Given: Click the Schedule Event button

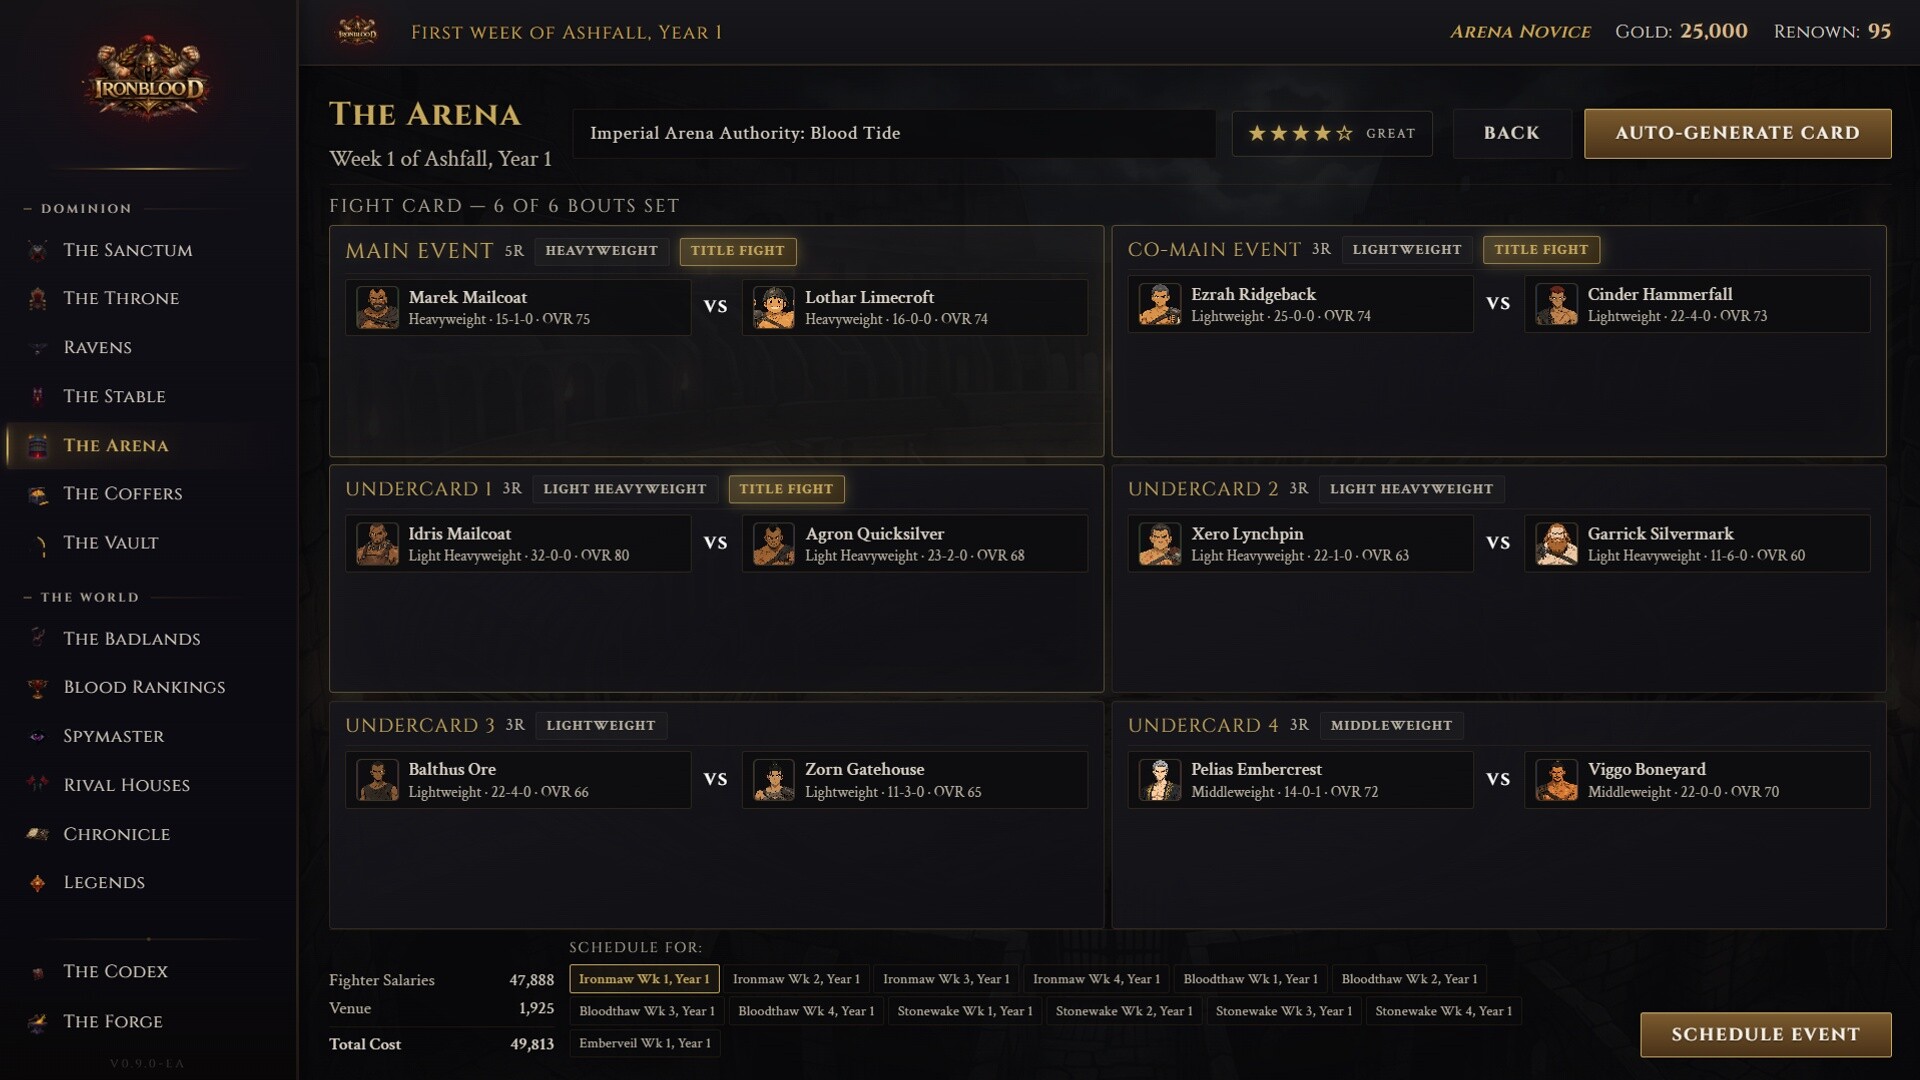Looking at the screenshot, I should click(1765, 1034).
